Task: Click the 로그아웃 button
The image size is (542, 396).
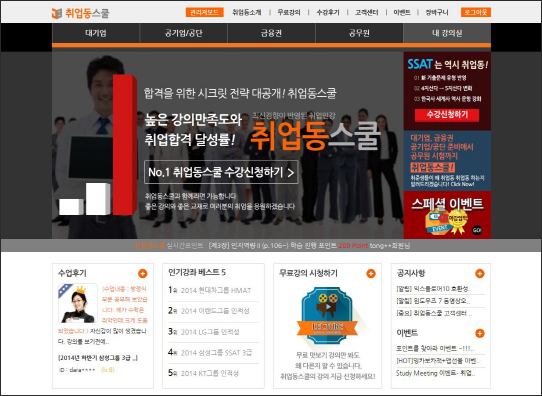Action: 476,12
